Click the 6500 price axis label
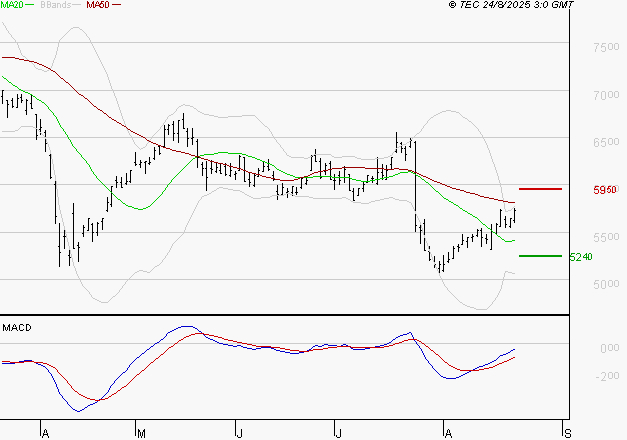The width and height of the screenshot is (627, 440). point(606,142)
